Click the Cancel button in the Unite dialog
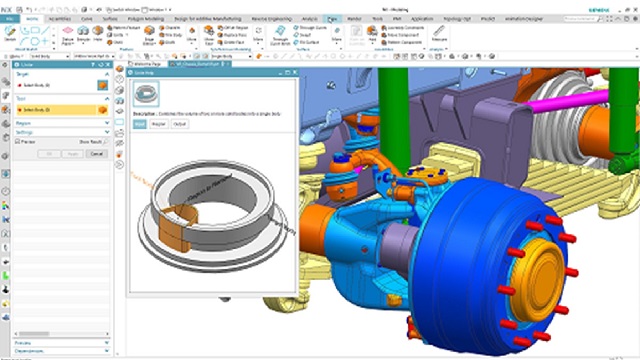The image size is (640, 360). click(x=97, y=154)
